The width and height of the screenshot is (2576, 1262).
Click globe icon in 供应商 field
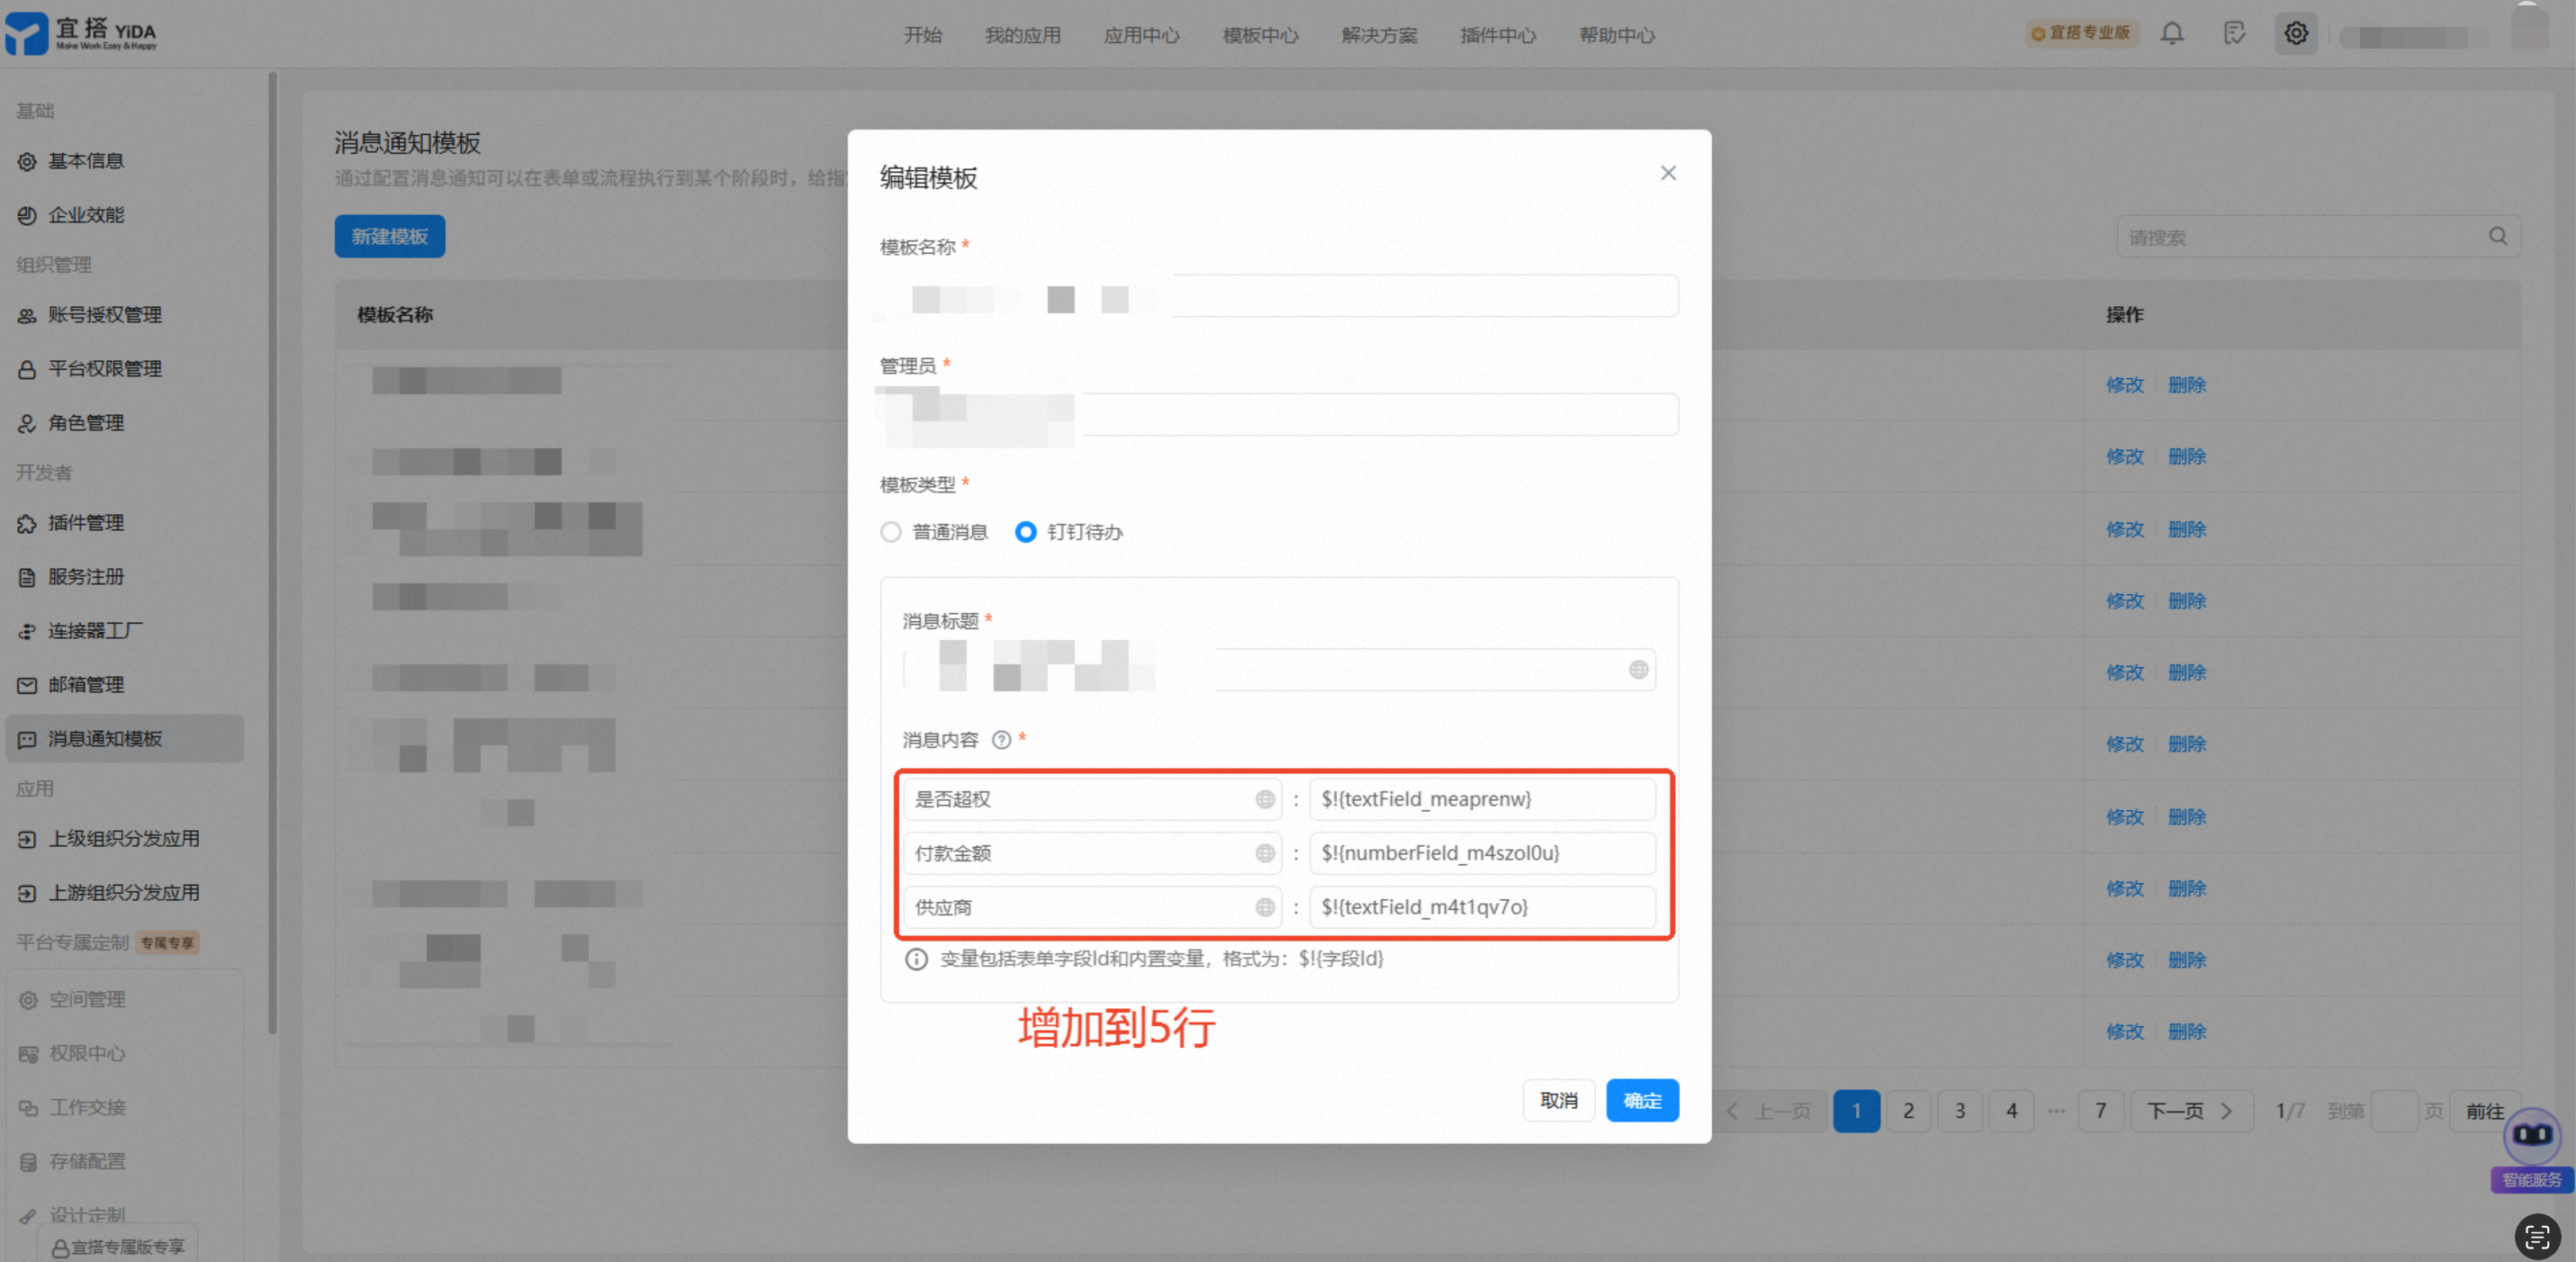click(x=1264, y=907)
